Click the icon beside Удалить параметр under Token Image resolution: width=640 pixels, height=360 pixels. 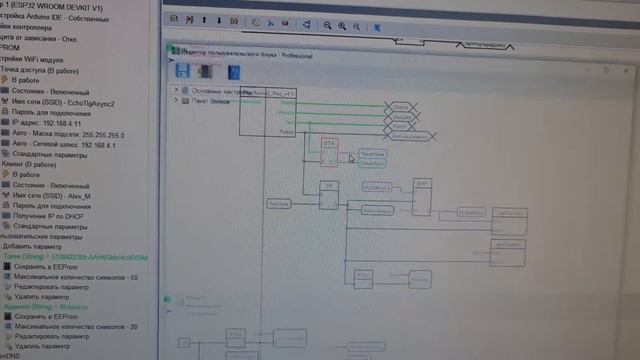pos(8,297)
